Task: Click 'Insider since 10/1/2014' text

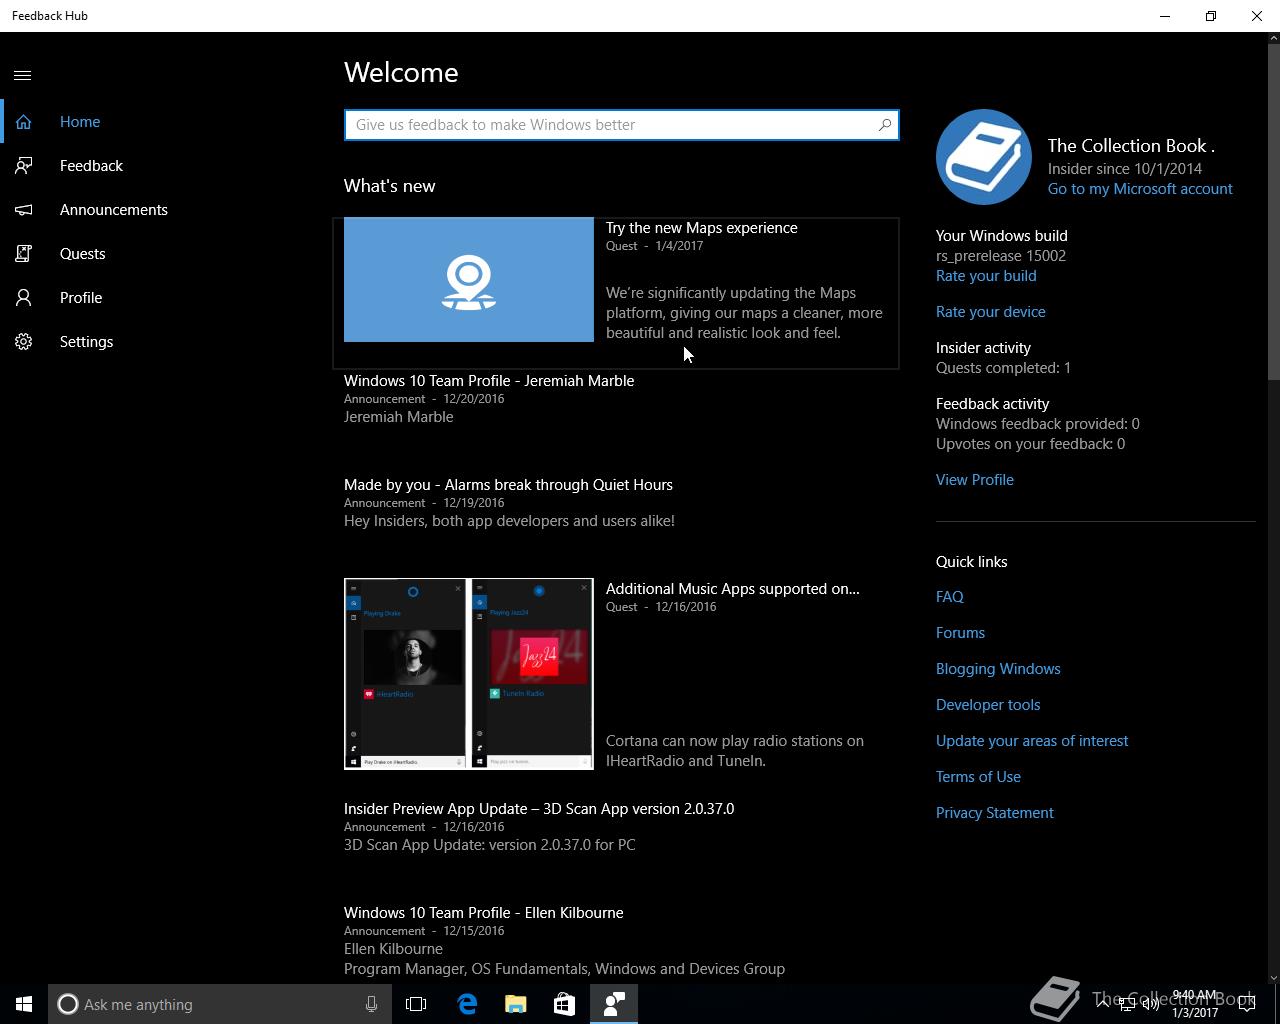Action: (1125, 169)
